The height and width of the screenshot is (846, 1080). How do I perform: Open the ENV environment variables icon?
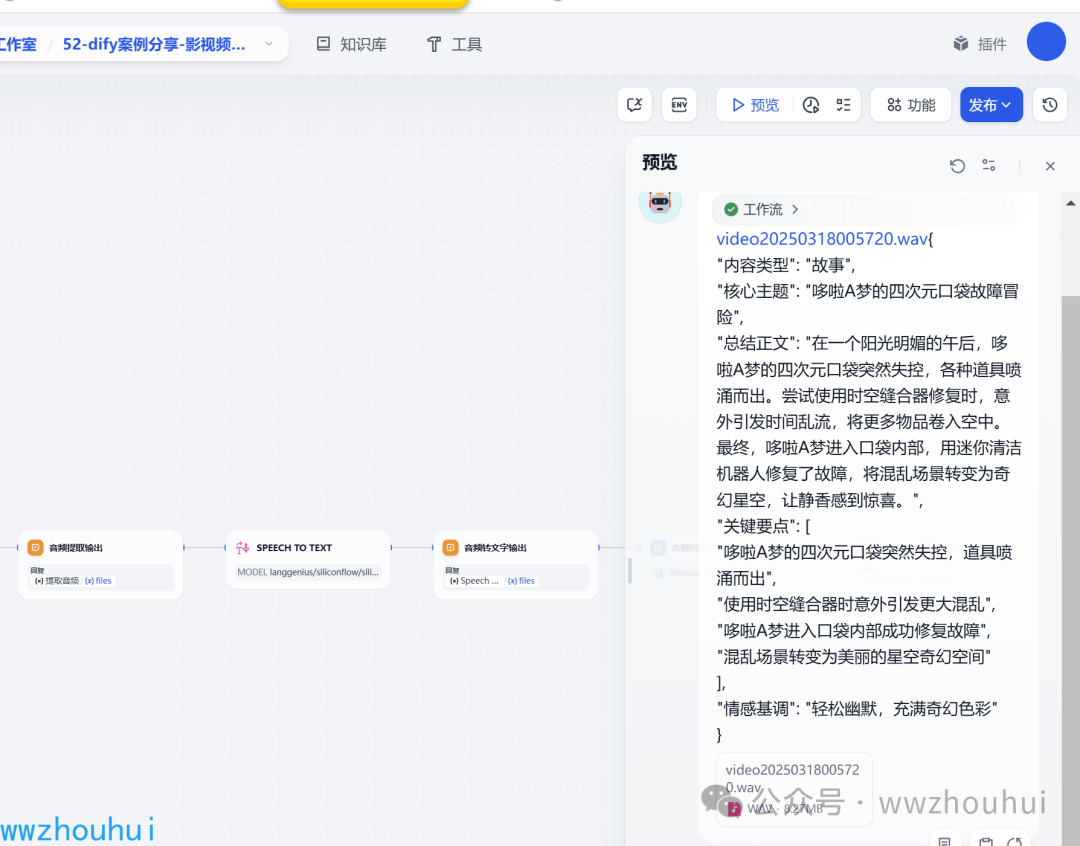pos(679,105)
